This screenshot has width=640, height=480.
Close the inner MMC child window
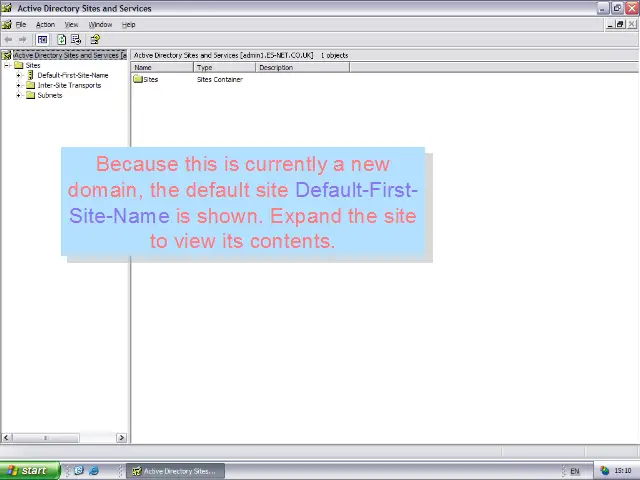click(x=631, y=24)
